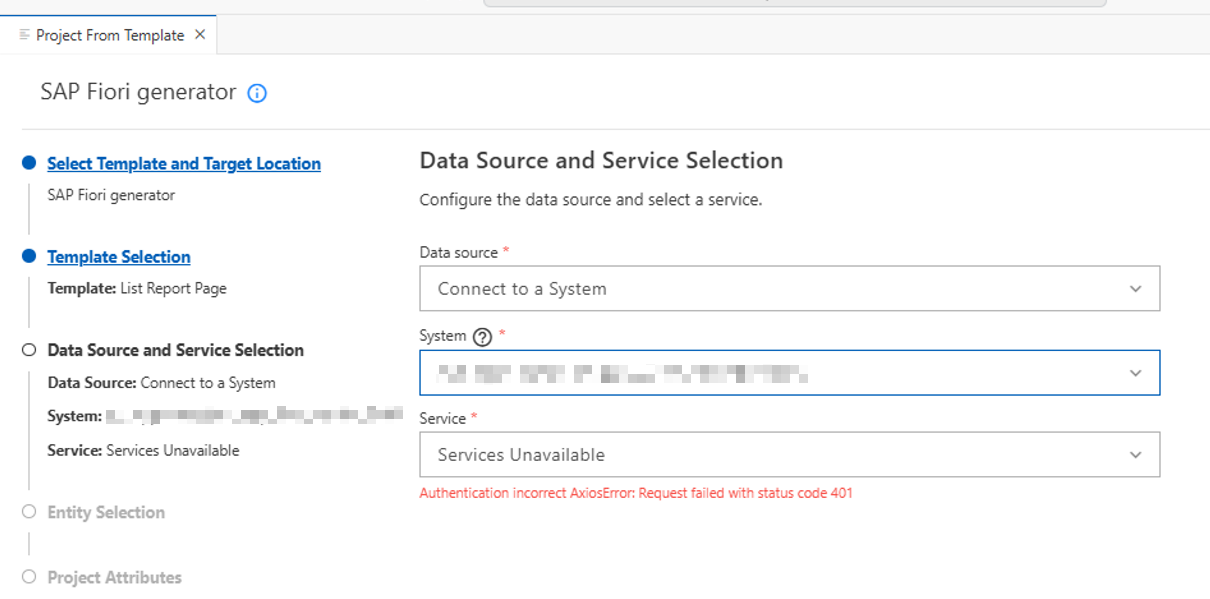1210x599 pixels.
Task: Click the SAP Fiori generator text under first step
Action: pyautogui.click(x=111, y=195)
